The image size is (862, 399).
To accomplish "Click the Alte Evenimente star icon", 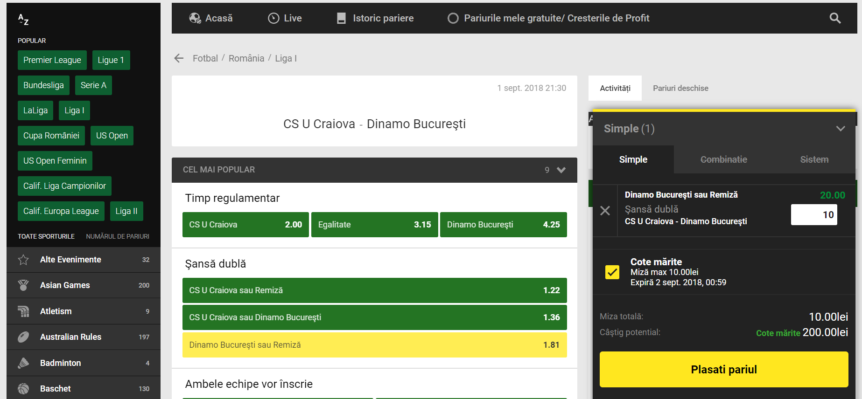I will coord(23,259).
